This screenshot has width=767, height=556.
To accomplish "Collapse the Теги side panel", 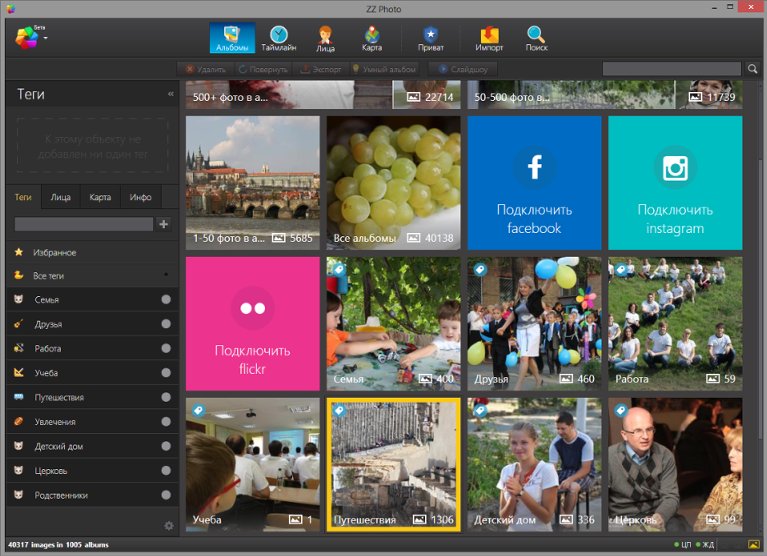I will (170, 94).
